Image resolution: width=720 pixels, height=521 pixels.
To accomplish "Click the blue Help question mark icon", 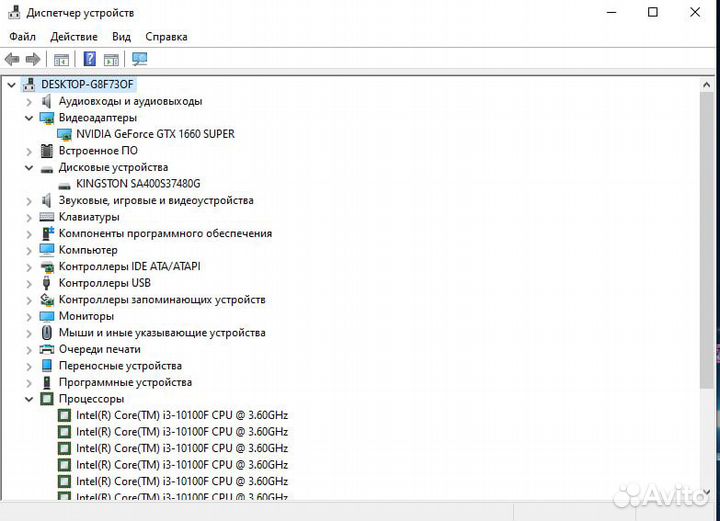I will (89, 59).
